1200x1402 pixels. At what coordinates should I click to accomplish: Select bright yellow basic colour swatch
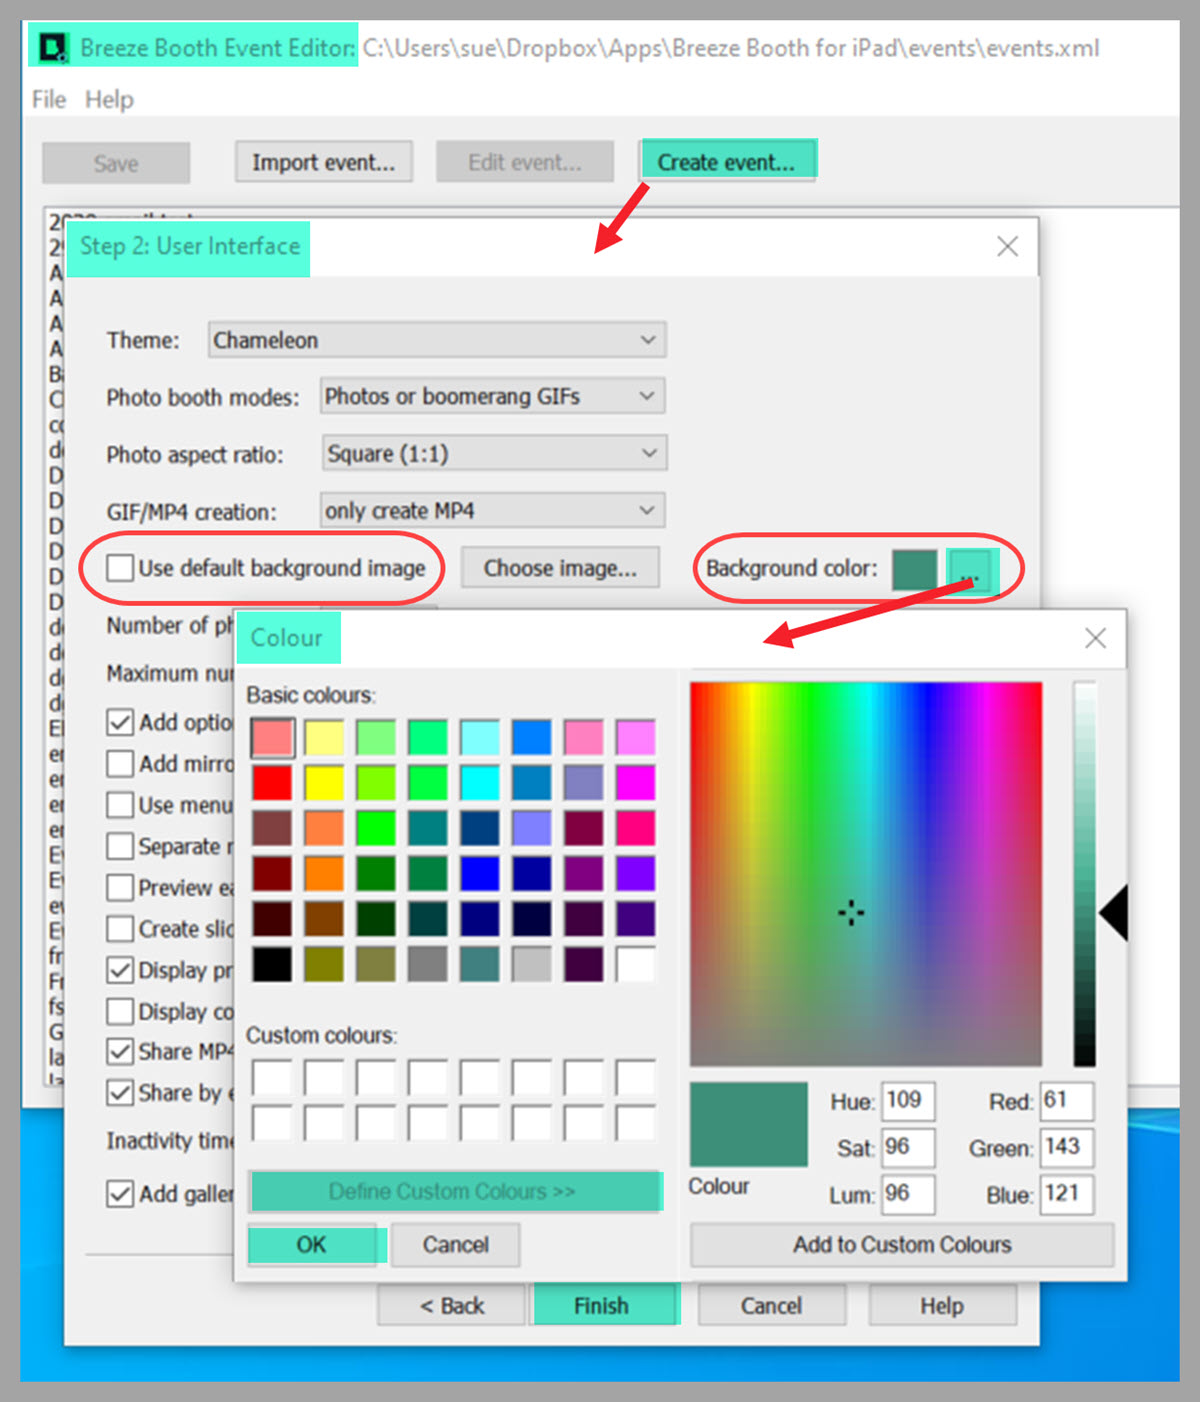click(x=324, y=783)
